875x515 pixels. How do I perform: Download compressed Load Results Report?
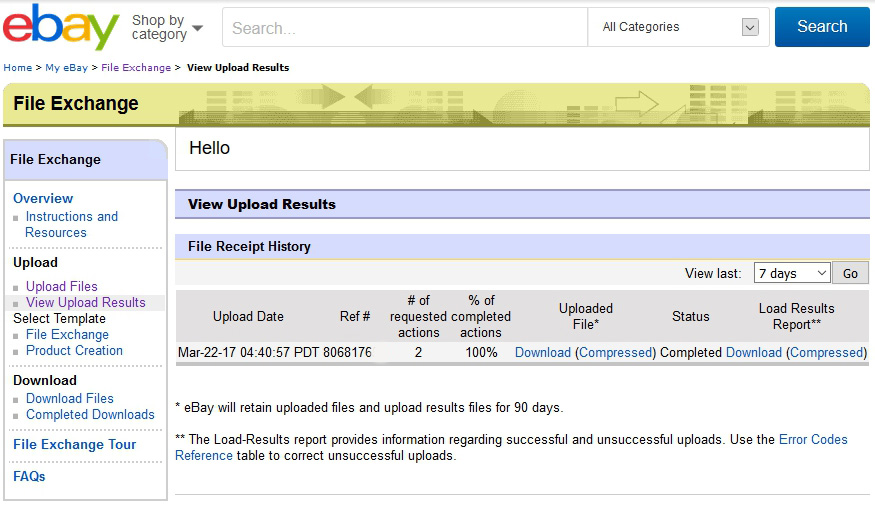[x=826, y=353]
